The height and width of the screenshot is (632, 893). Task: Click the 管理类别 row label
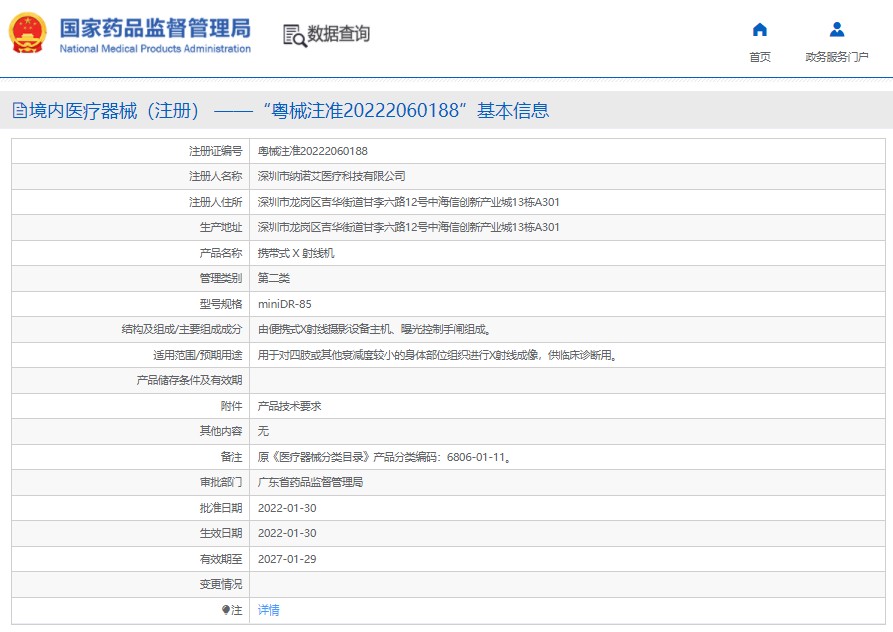(221, 278)
